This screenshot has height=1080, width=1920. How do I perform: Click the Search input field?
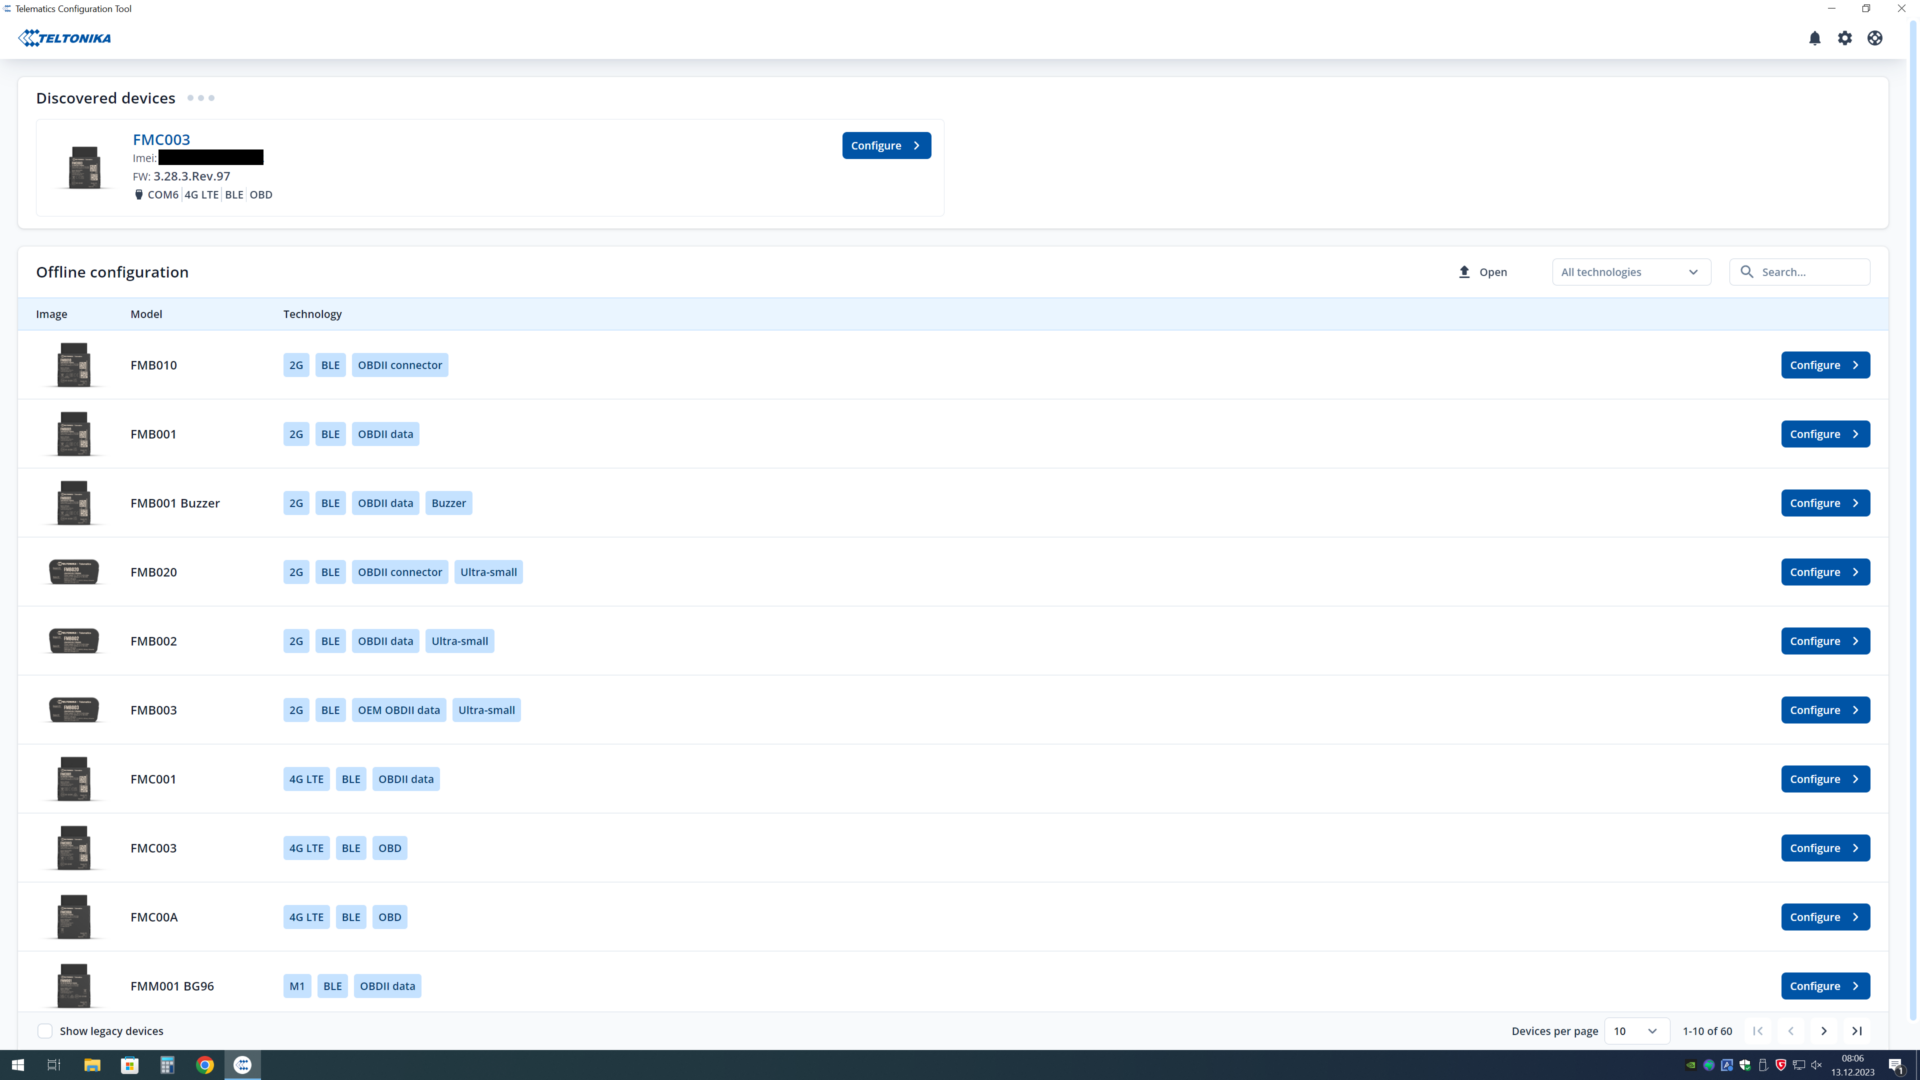coord(1800,272)
